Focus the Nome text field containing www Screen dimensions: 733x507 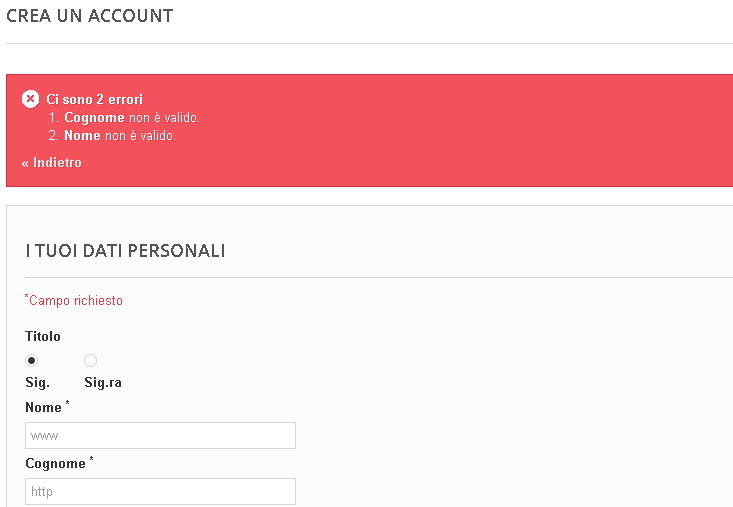coord(160,436)
